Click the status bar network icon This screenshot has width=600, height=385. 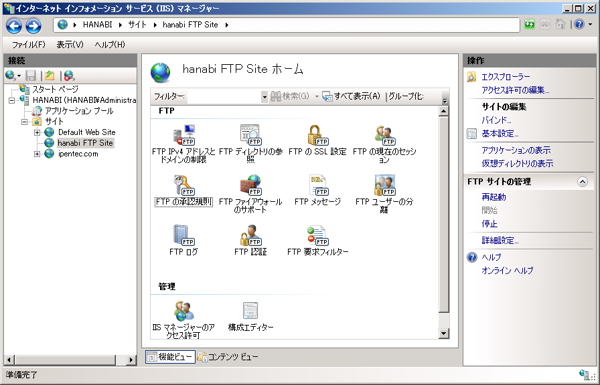click(584, 375)
